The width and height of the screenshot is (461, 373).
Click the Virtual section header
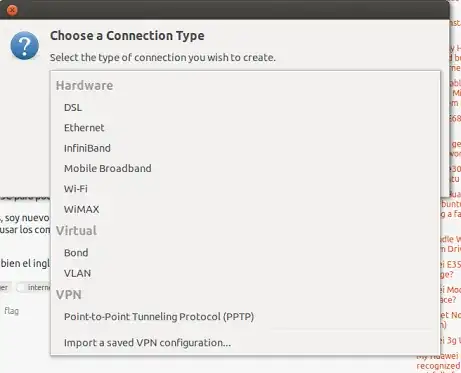pos(76,231)
